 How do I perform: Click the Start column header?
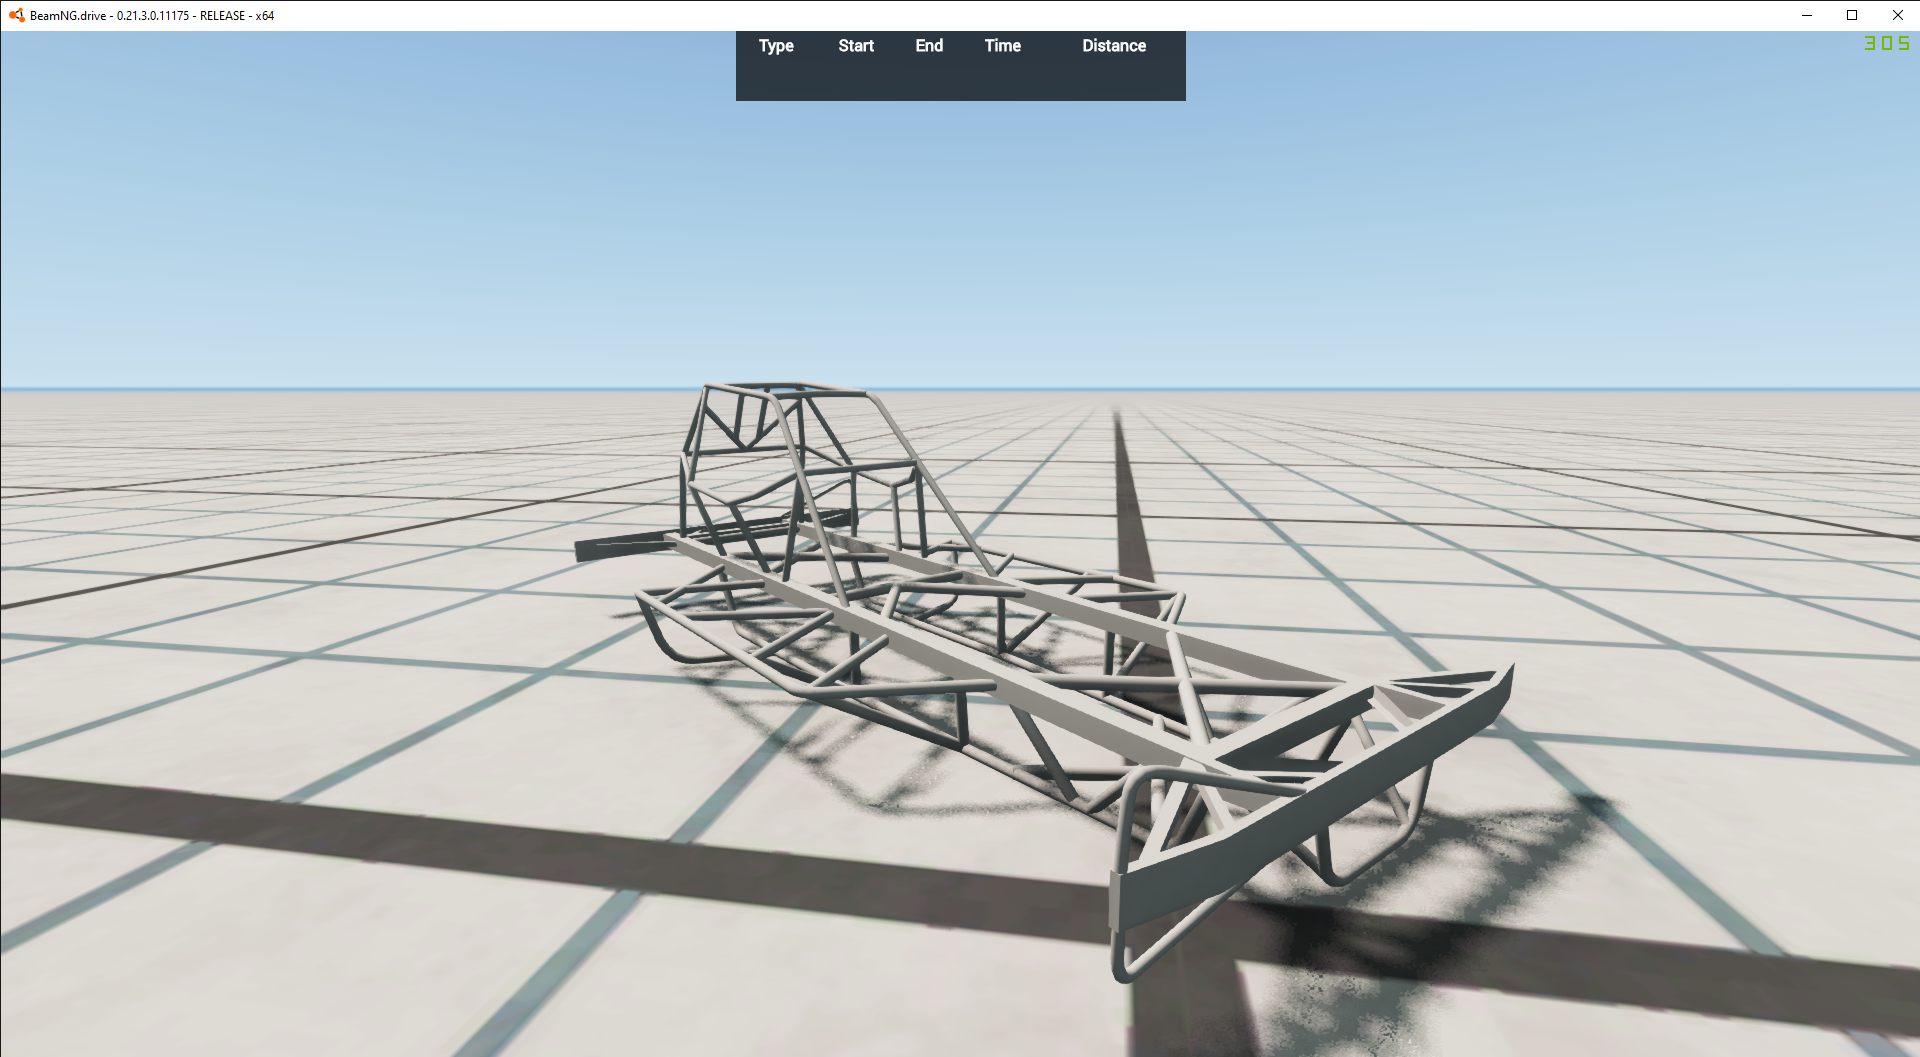click(856, 46)
